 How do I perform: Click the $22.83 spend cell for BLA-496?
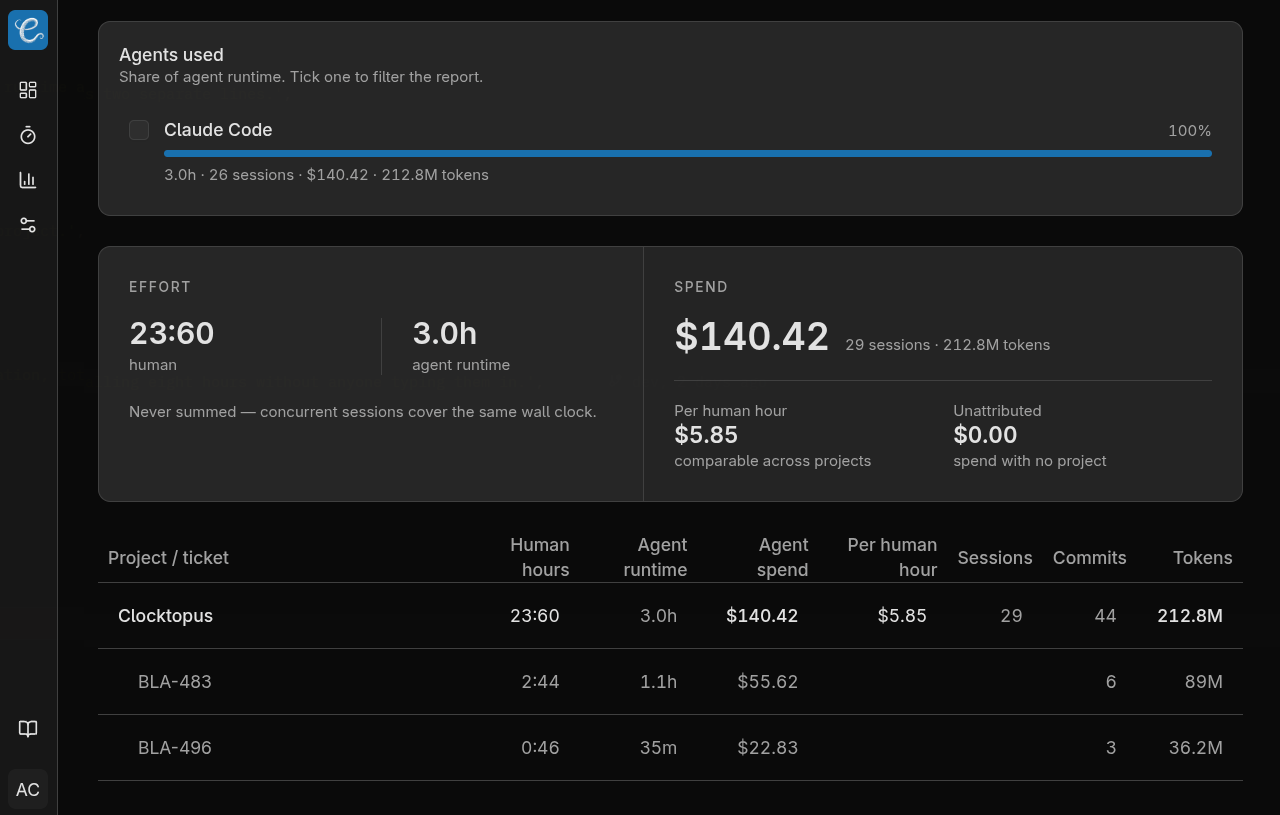point(767,748)
